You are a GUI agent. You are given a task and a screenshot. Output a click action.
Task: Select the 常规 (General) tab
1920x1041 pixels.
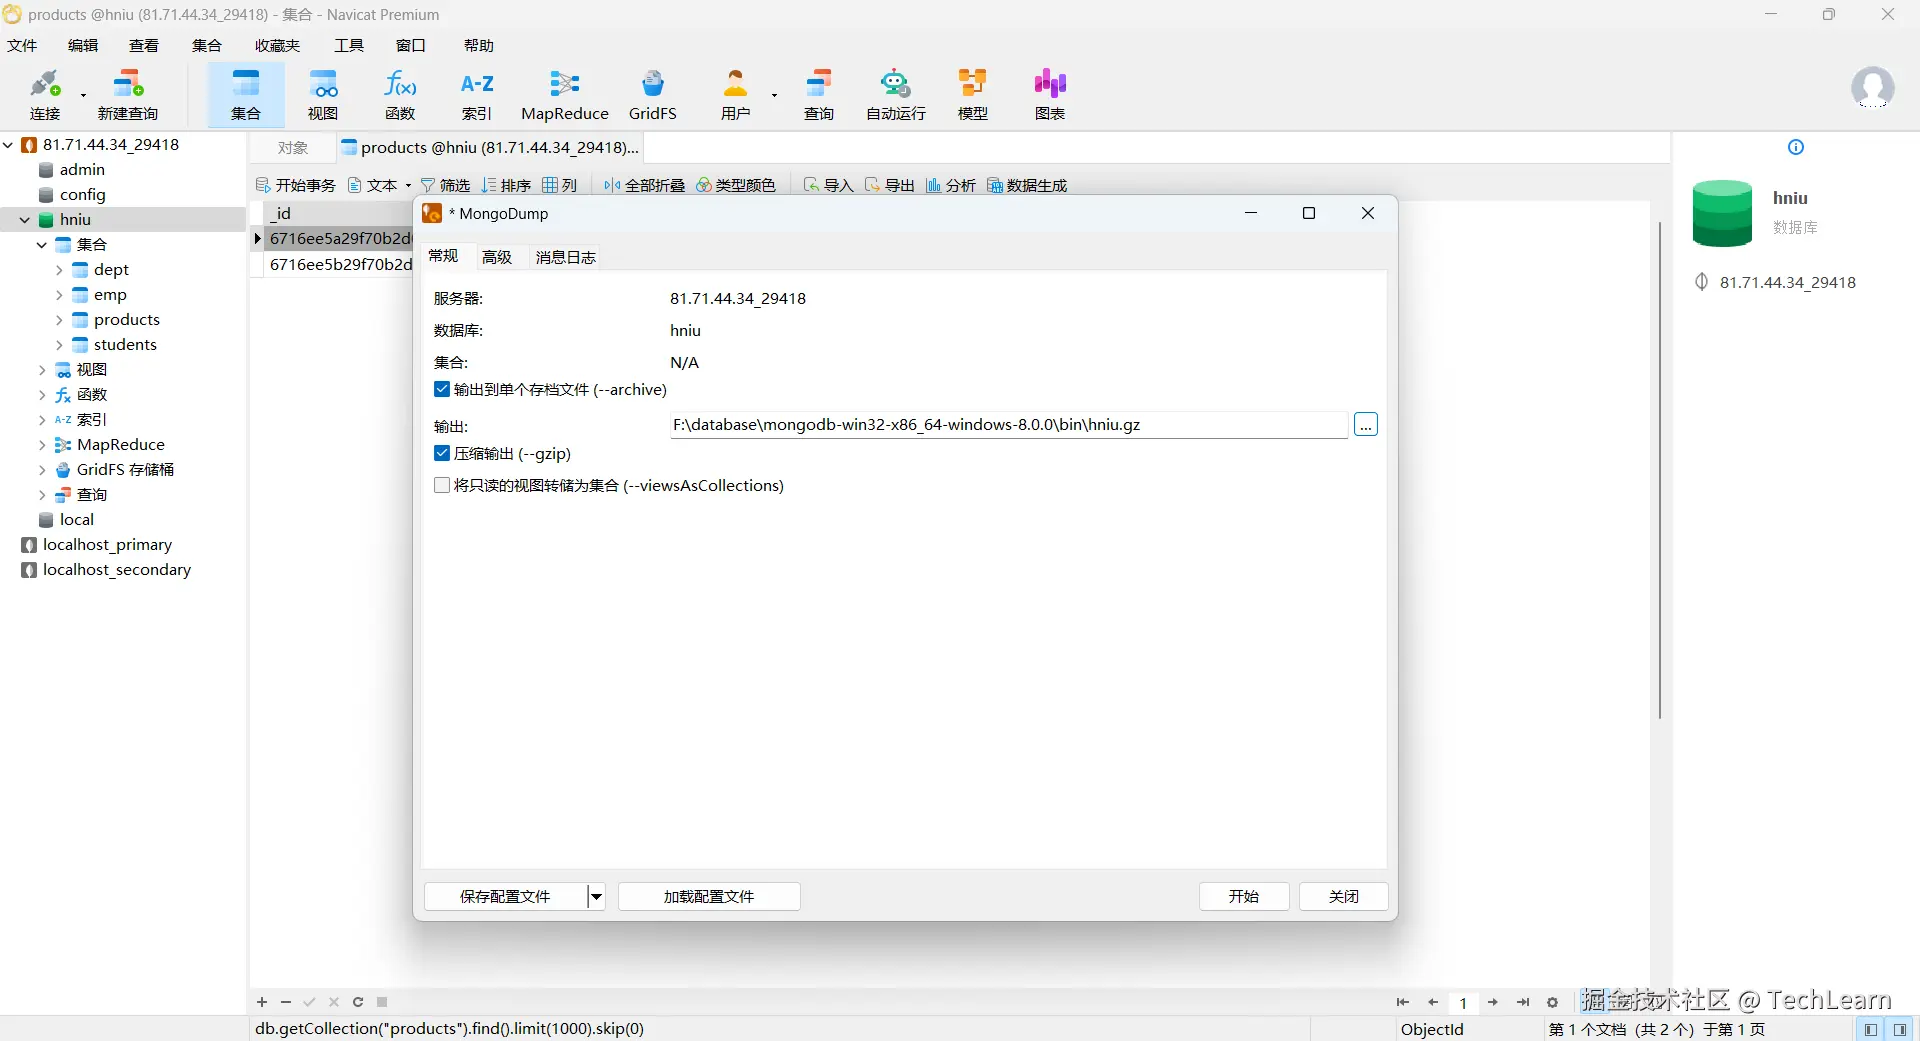(x=444, y=257)
